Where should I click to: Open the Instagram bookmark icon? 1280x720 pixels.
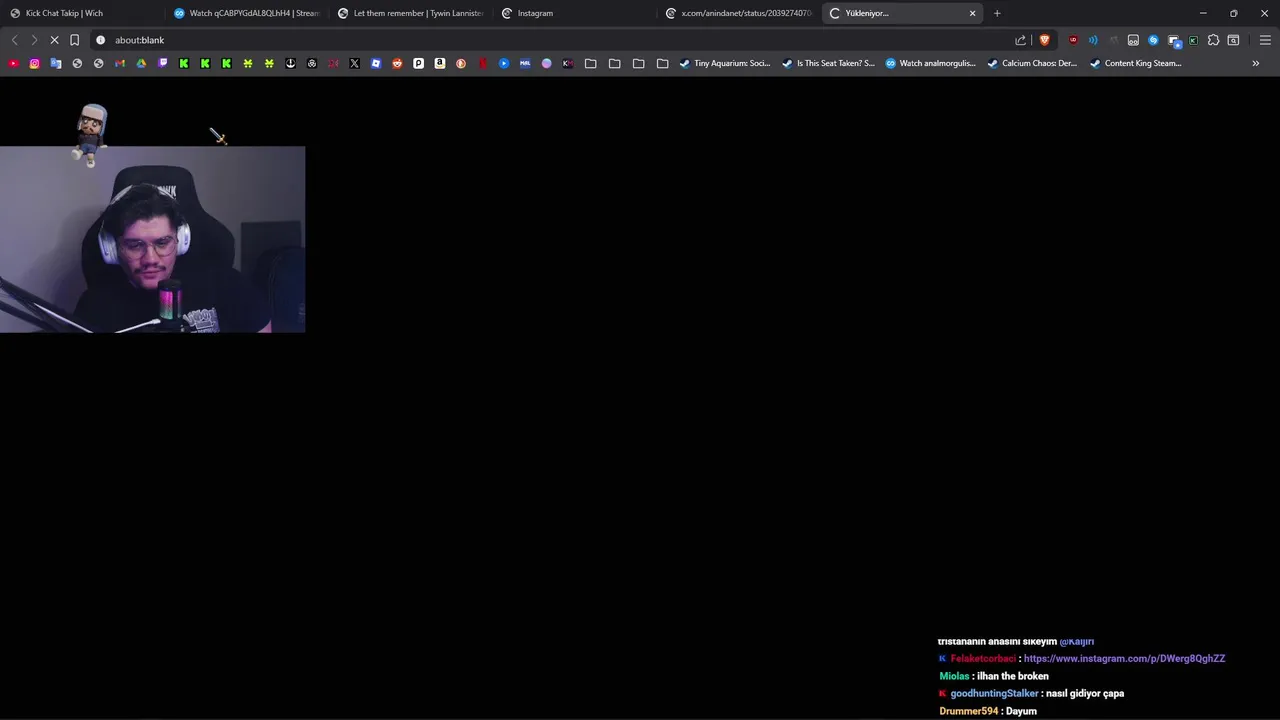[x=34, y=63]
